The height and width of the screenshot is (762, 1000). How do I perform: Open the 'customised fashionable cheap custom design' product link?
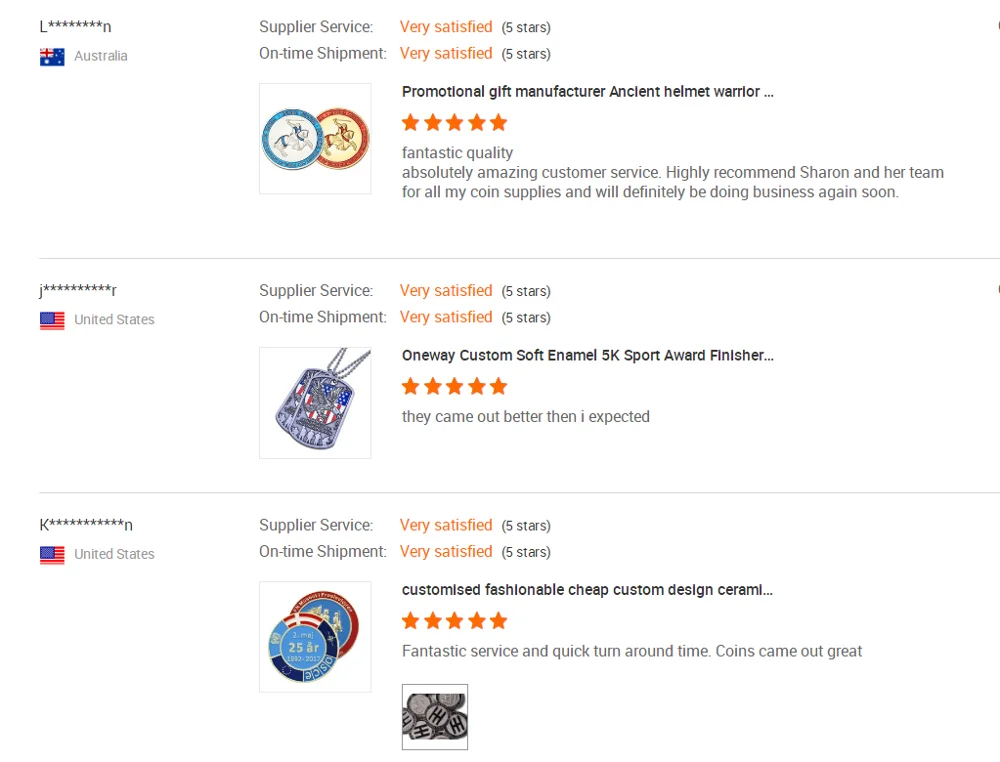(x=588, y=590)
